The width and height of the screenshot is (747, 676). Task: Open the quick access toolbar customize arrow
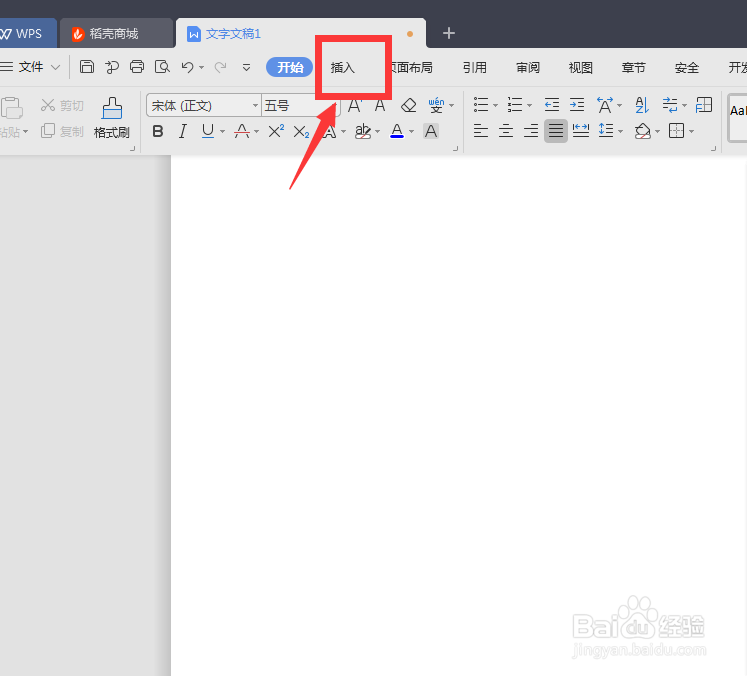pos(246,68)
